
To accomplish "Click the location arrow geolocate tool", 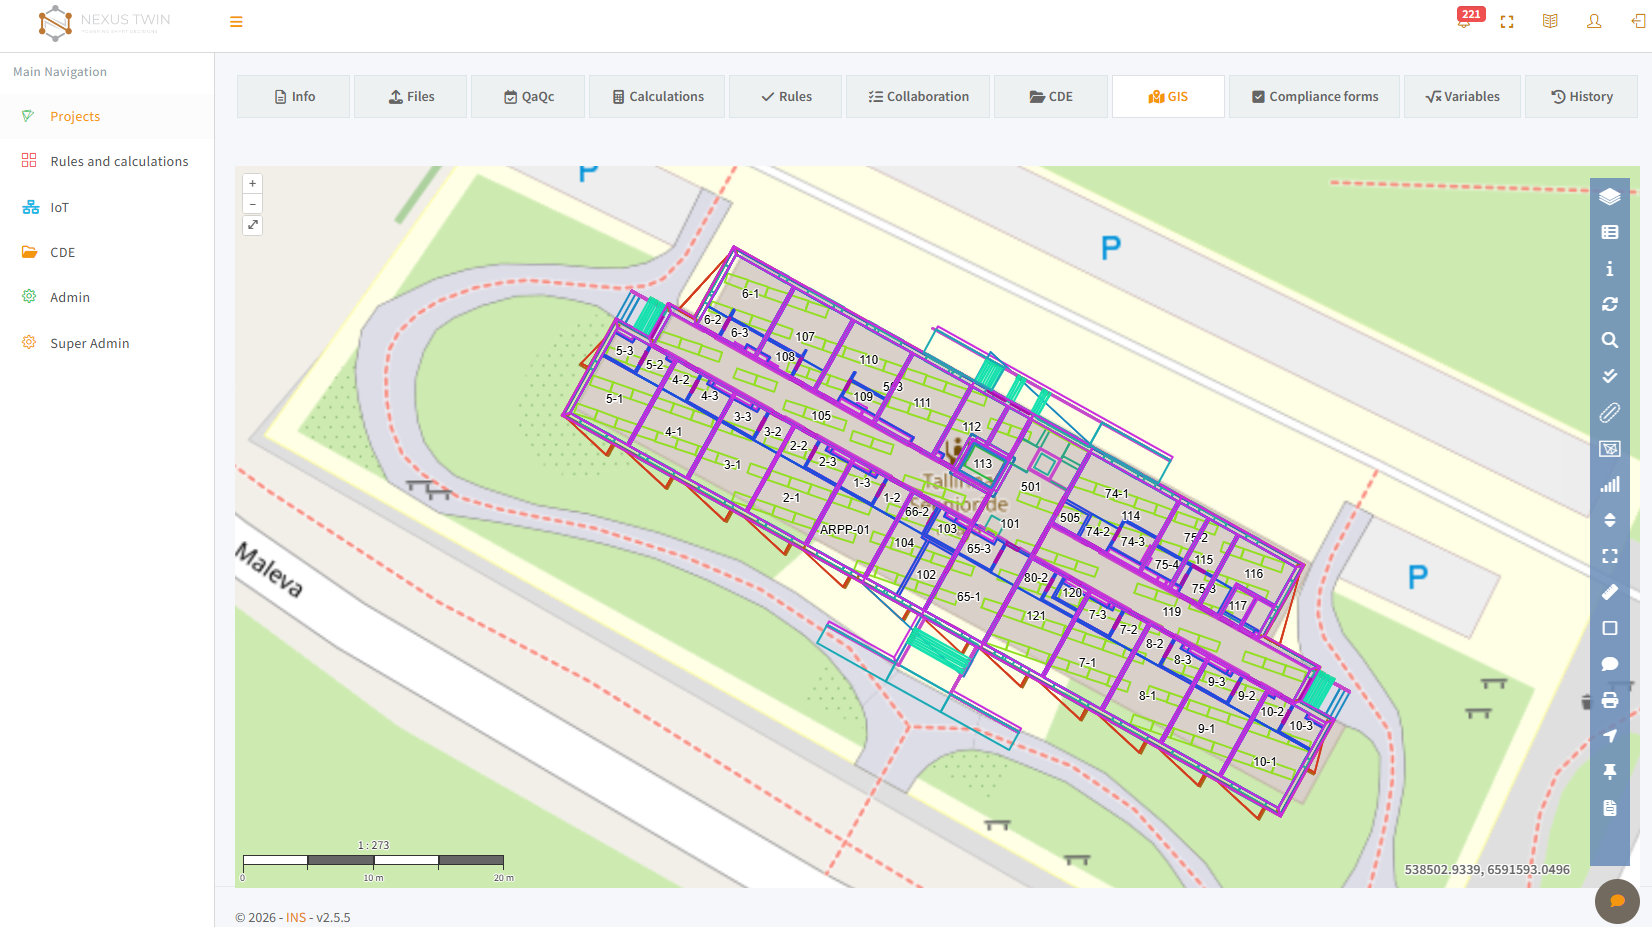I will click(x=1609, y=736).
